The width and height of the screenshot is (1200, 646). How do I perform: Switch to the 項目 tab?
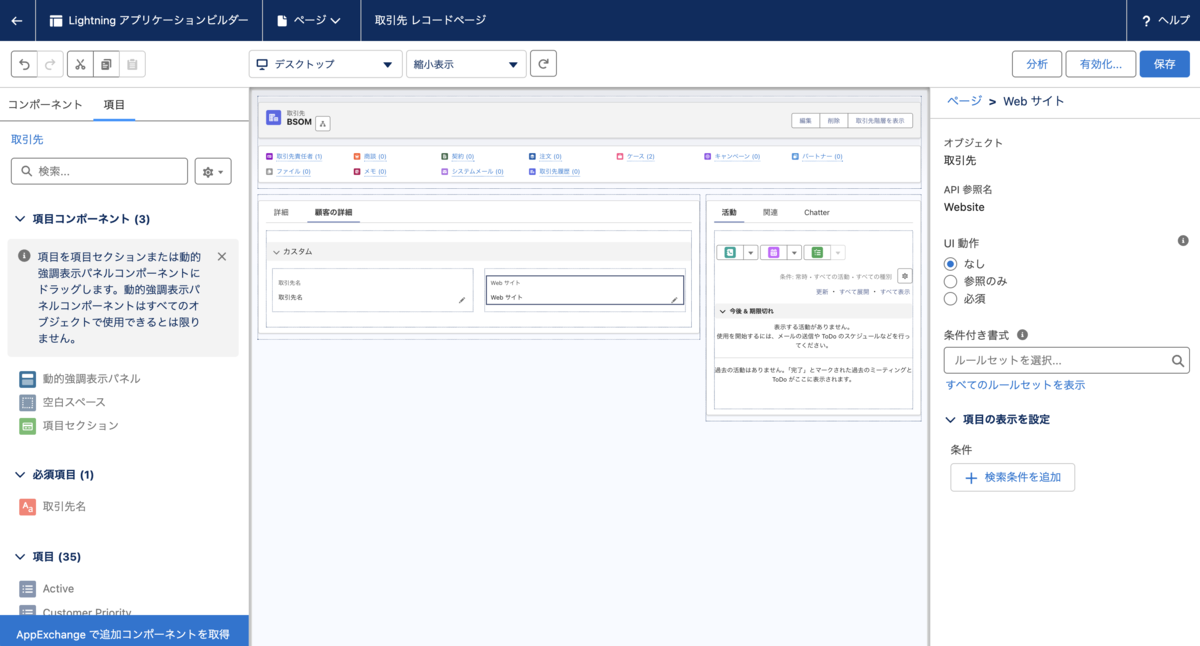click(114, 104)
